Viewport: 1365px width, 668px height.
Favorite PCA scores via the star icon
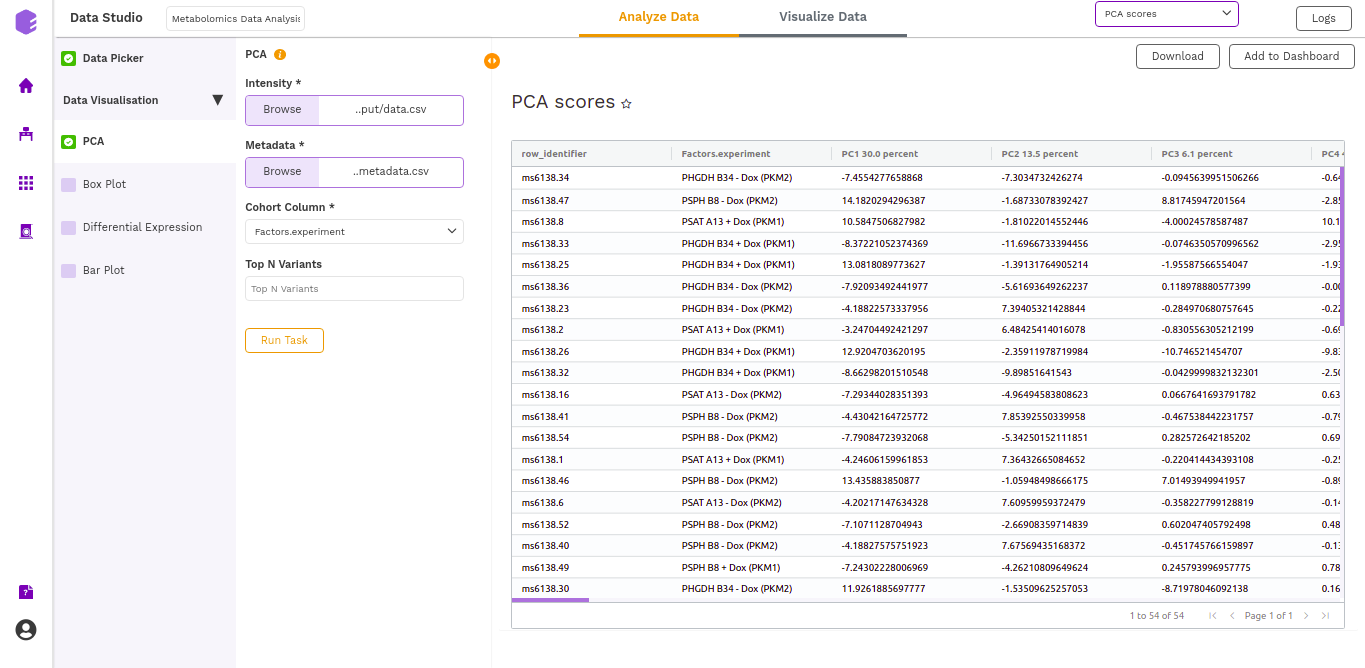[626, 102]
